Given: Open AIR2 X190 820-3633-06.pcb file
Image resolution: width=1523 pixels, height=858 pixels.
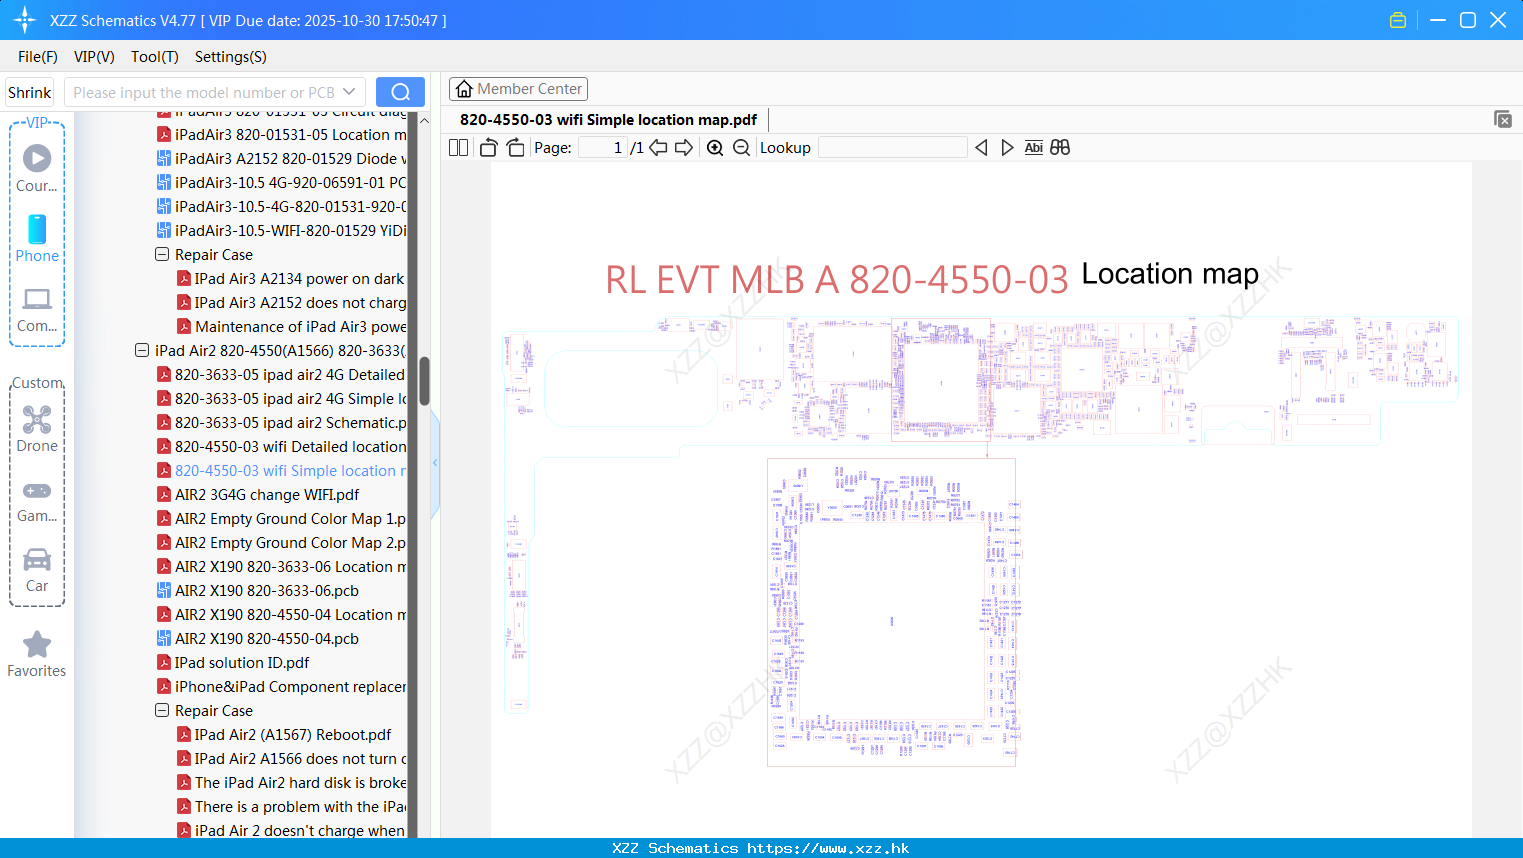Looking at the screenshot, I should [x=258, y=590].
